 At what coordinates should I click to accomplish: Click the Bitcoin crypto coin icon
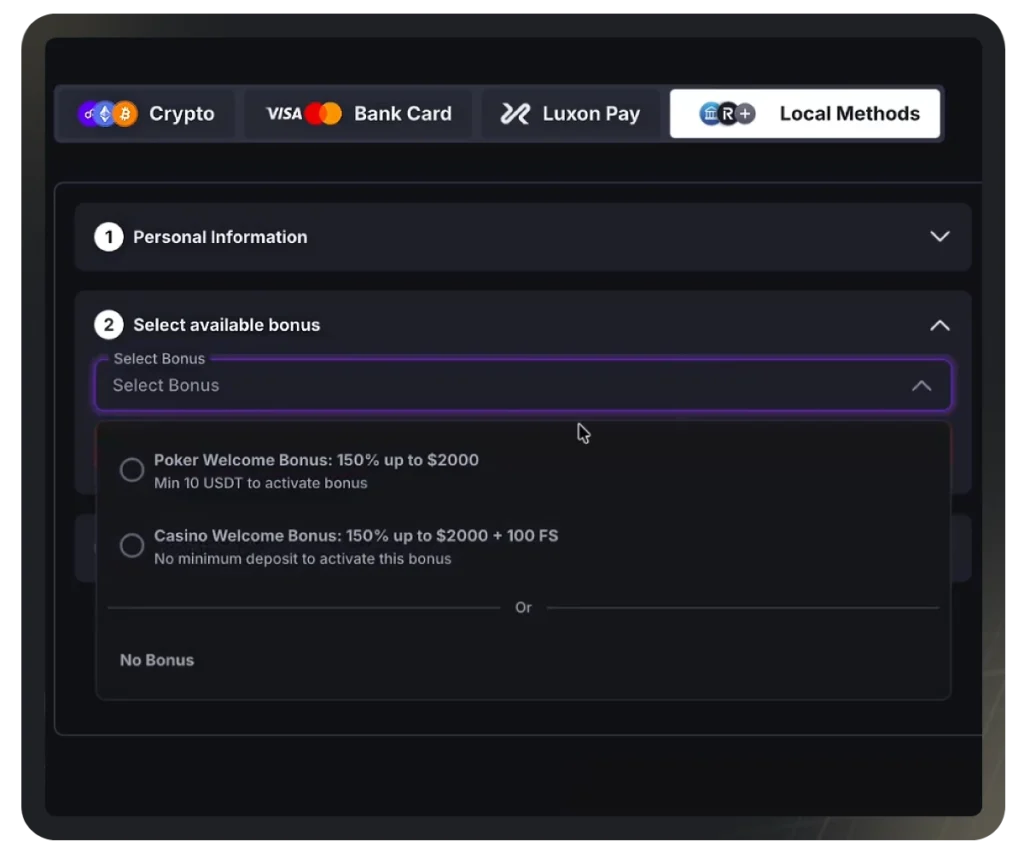pos(125,114)
